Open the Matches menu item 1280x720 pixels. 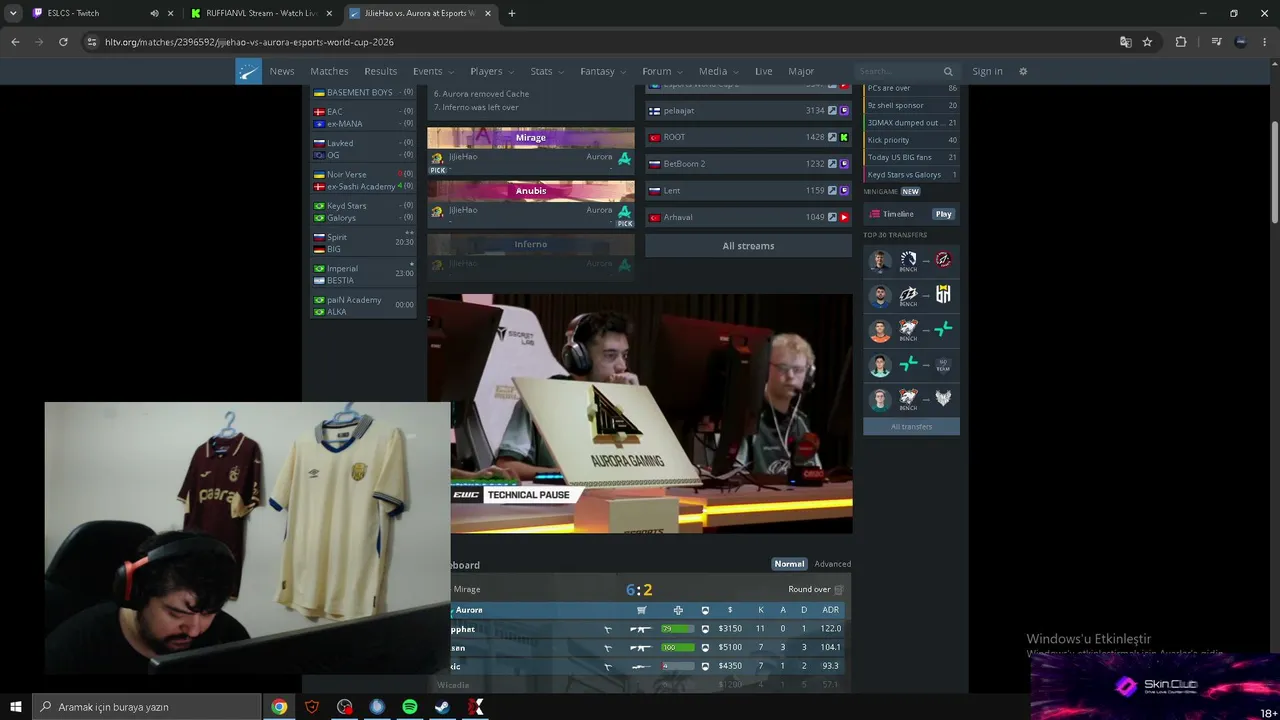click(329, 72)
